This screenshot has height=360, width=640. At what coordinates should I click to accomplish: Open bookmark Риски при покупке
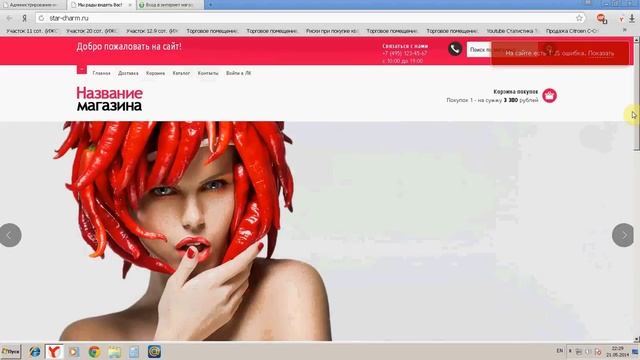(x=332, y=31)
